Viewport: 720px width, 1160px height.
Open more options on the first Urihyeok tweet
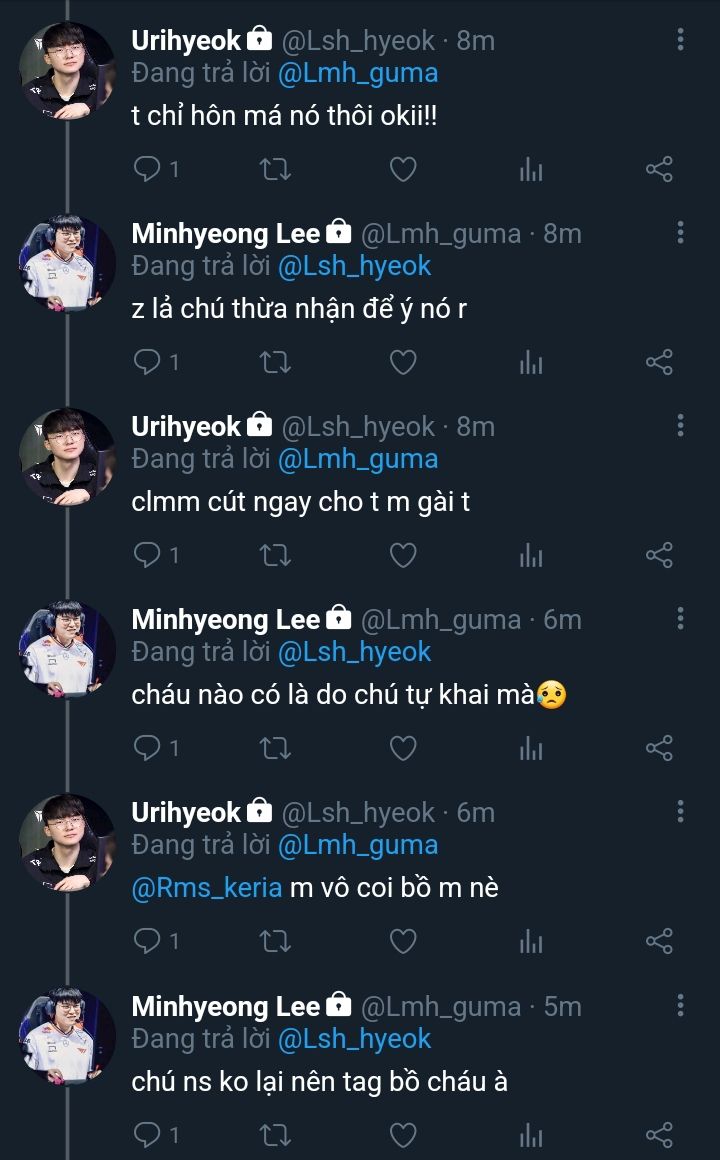pos(680,40)
